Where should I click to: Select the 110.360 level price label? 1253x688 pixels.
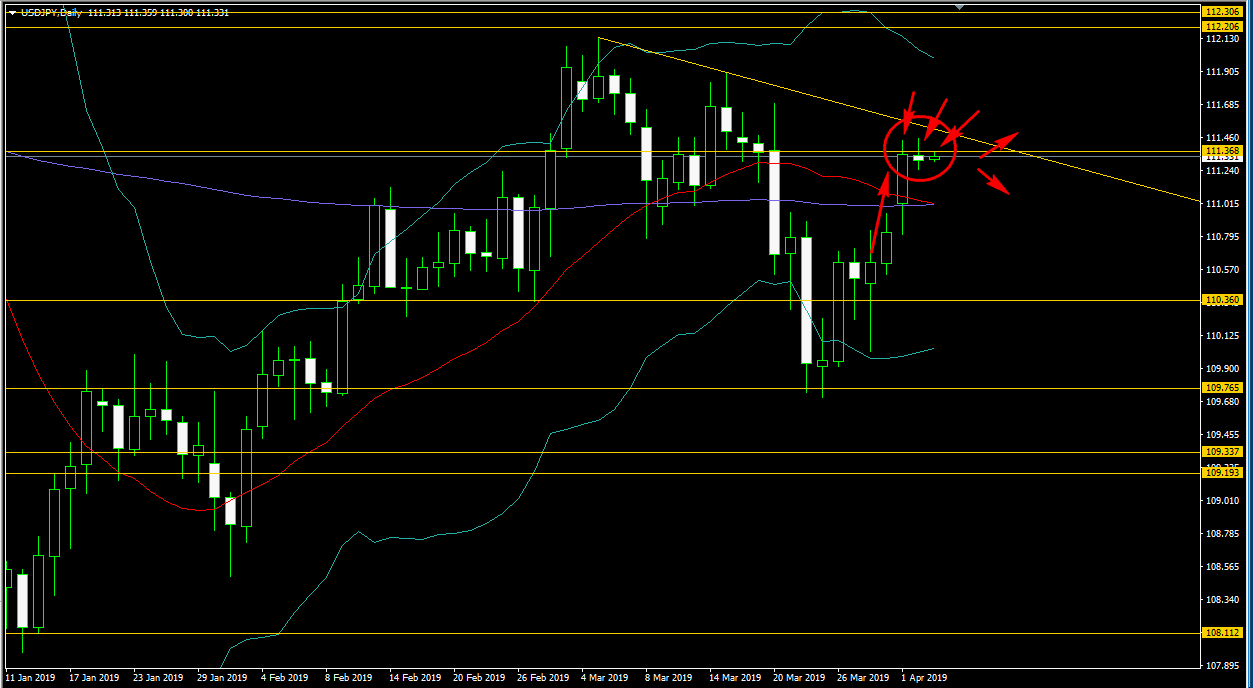[x=1223, y=300]
